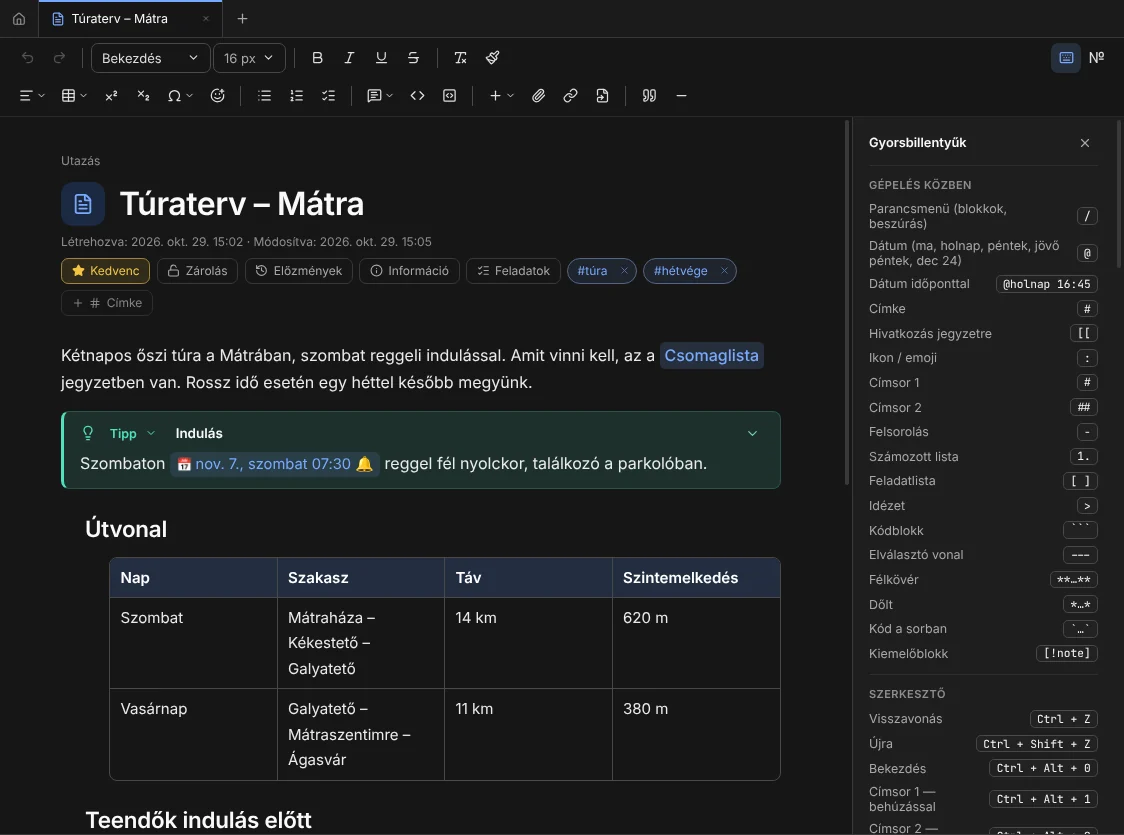1124x835 pixels.
Task: Open the text alignment dropdown
Action: (x=32, y=96)
